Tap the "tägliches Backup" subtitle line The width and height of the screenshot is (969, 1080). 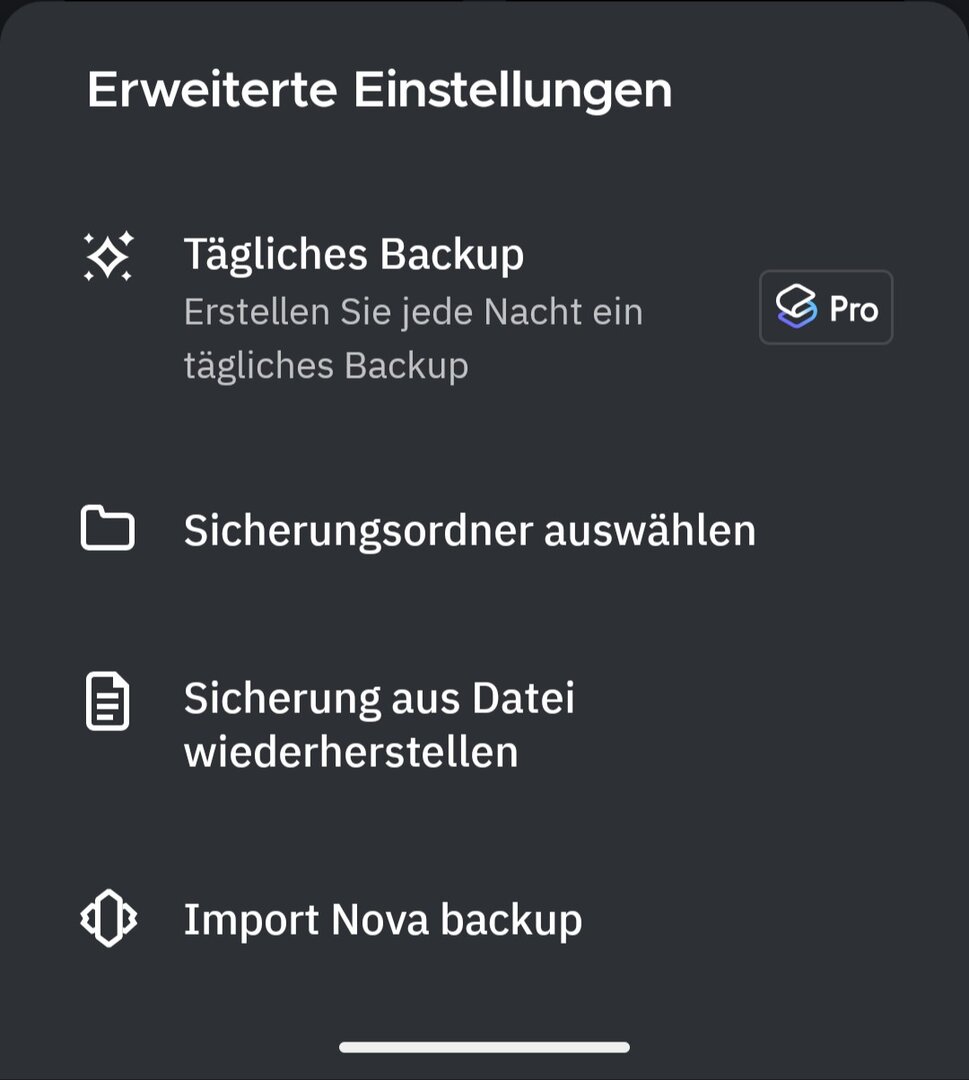click(326, 366)
